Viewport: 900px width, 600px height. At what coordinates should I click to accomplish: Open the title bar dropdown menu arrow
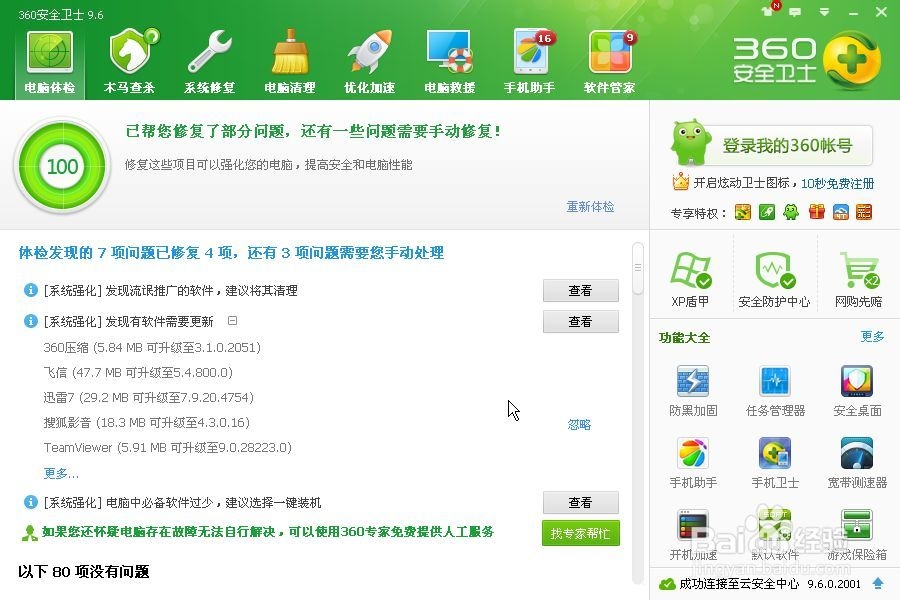pos(824,12)
